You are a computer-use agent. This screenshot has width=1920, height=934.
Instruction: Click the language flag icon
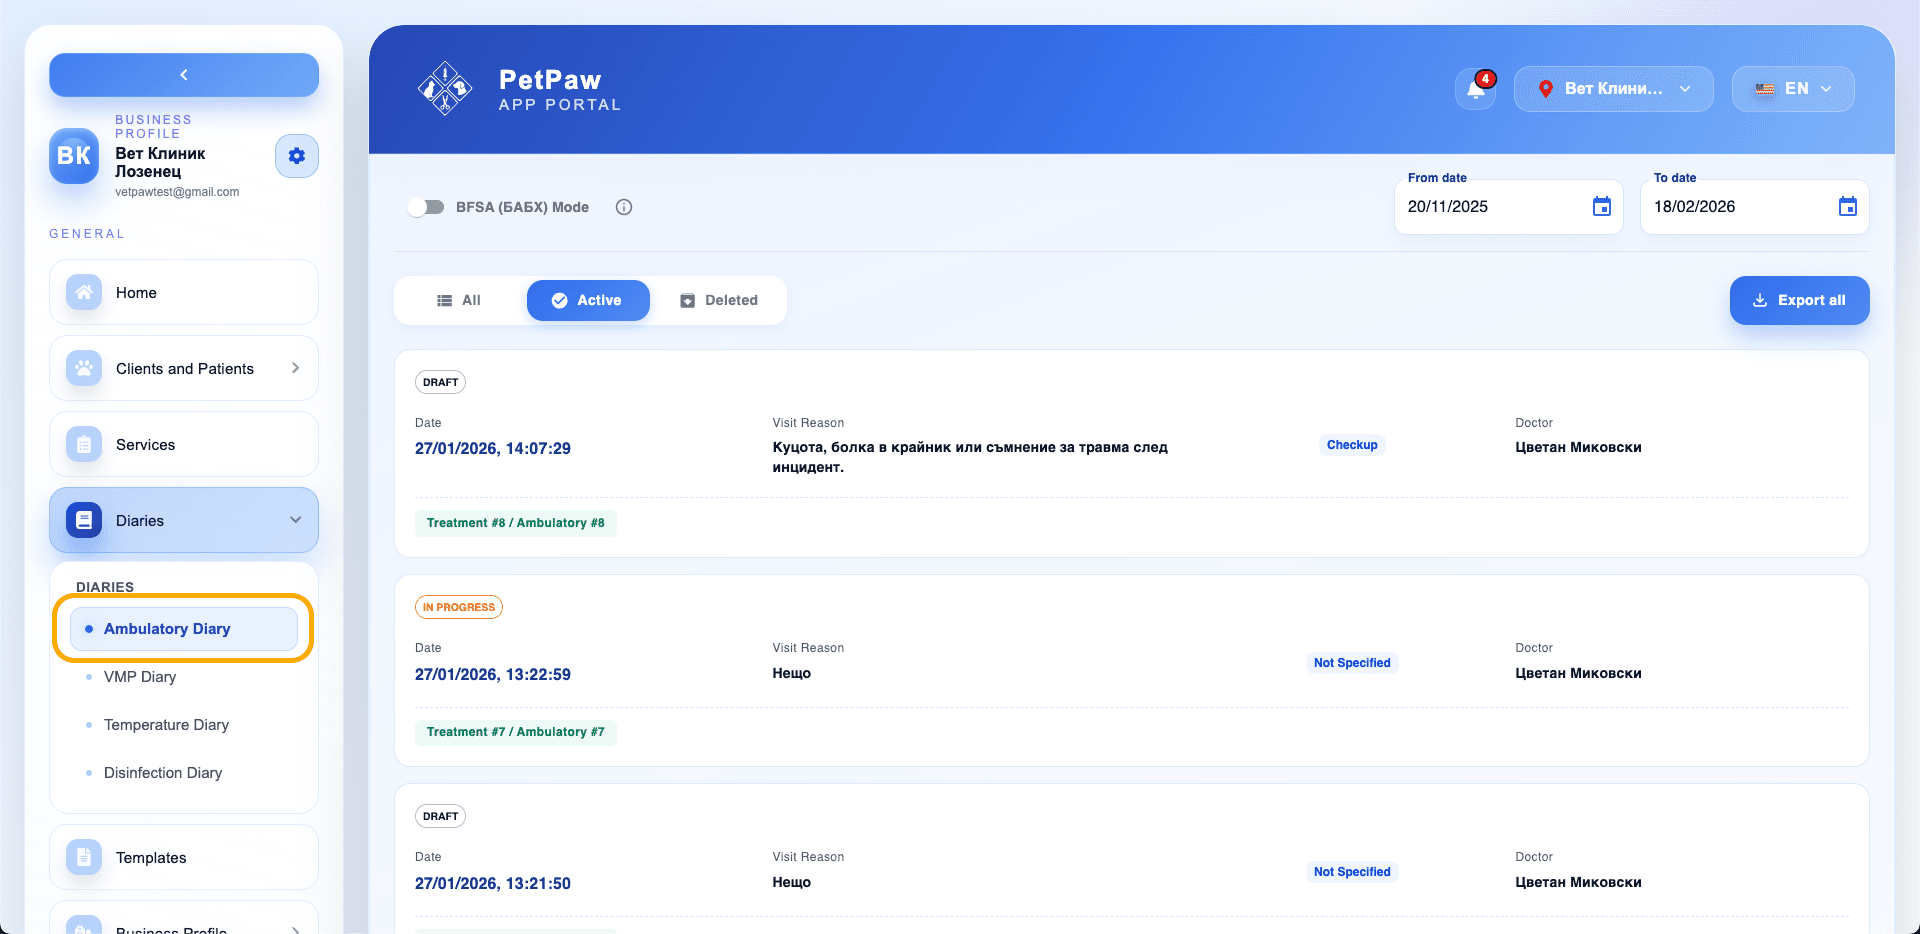[x=1765, y=89]
